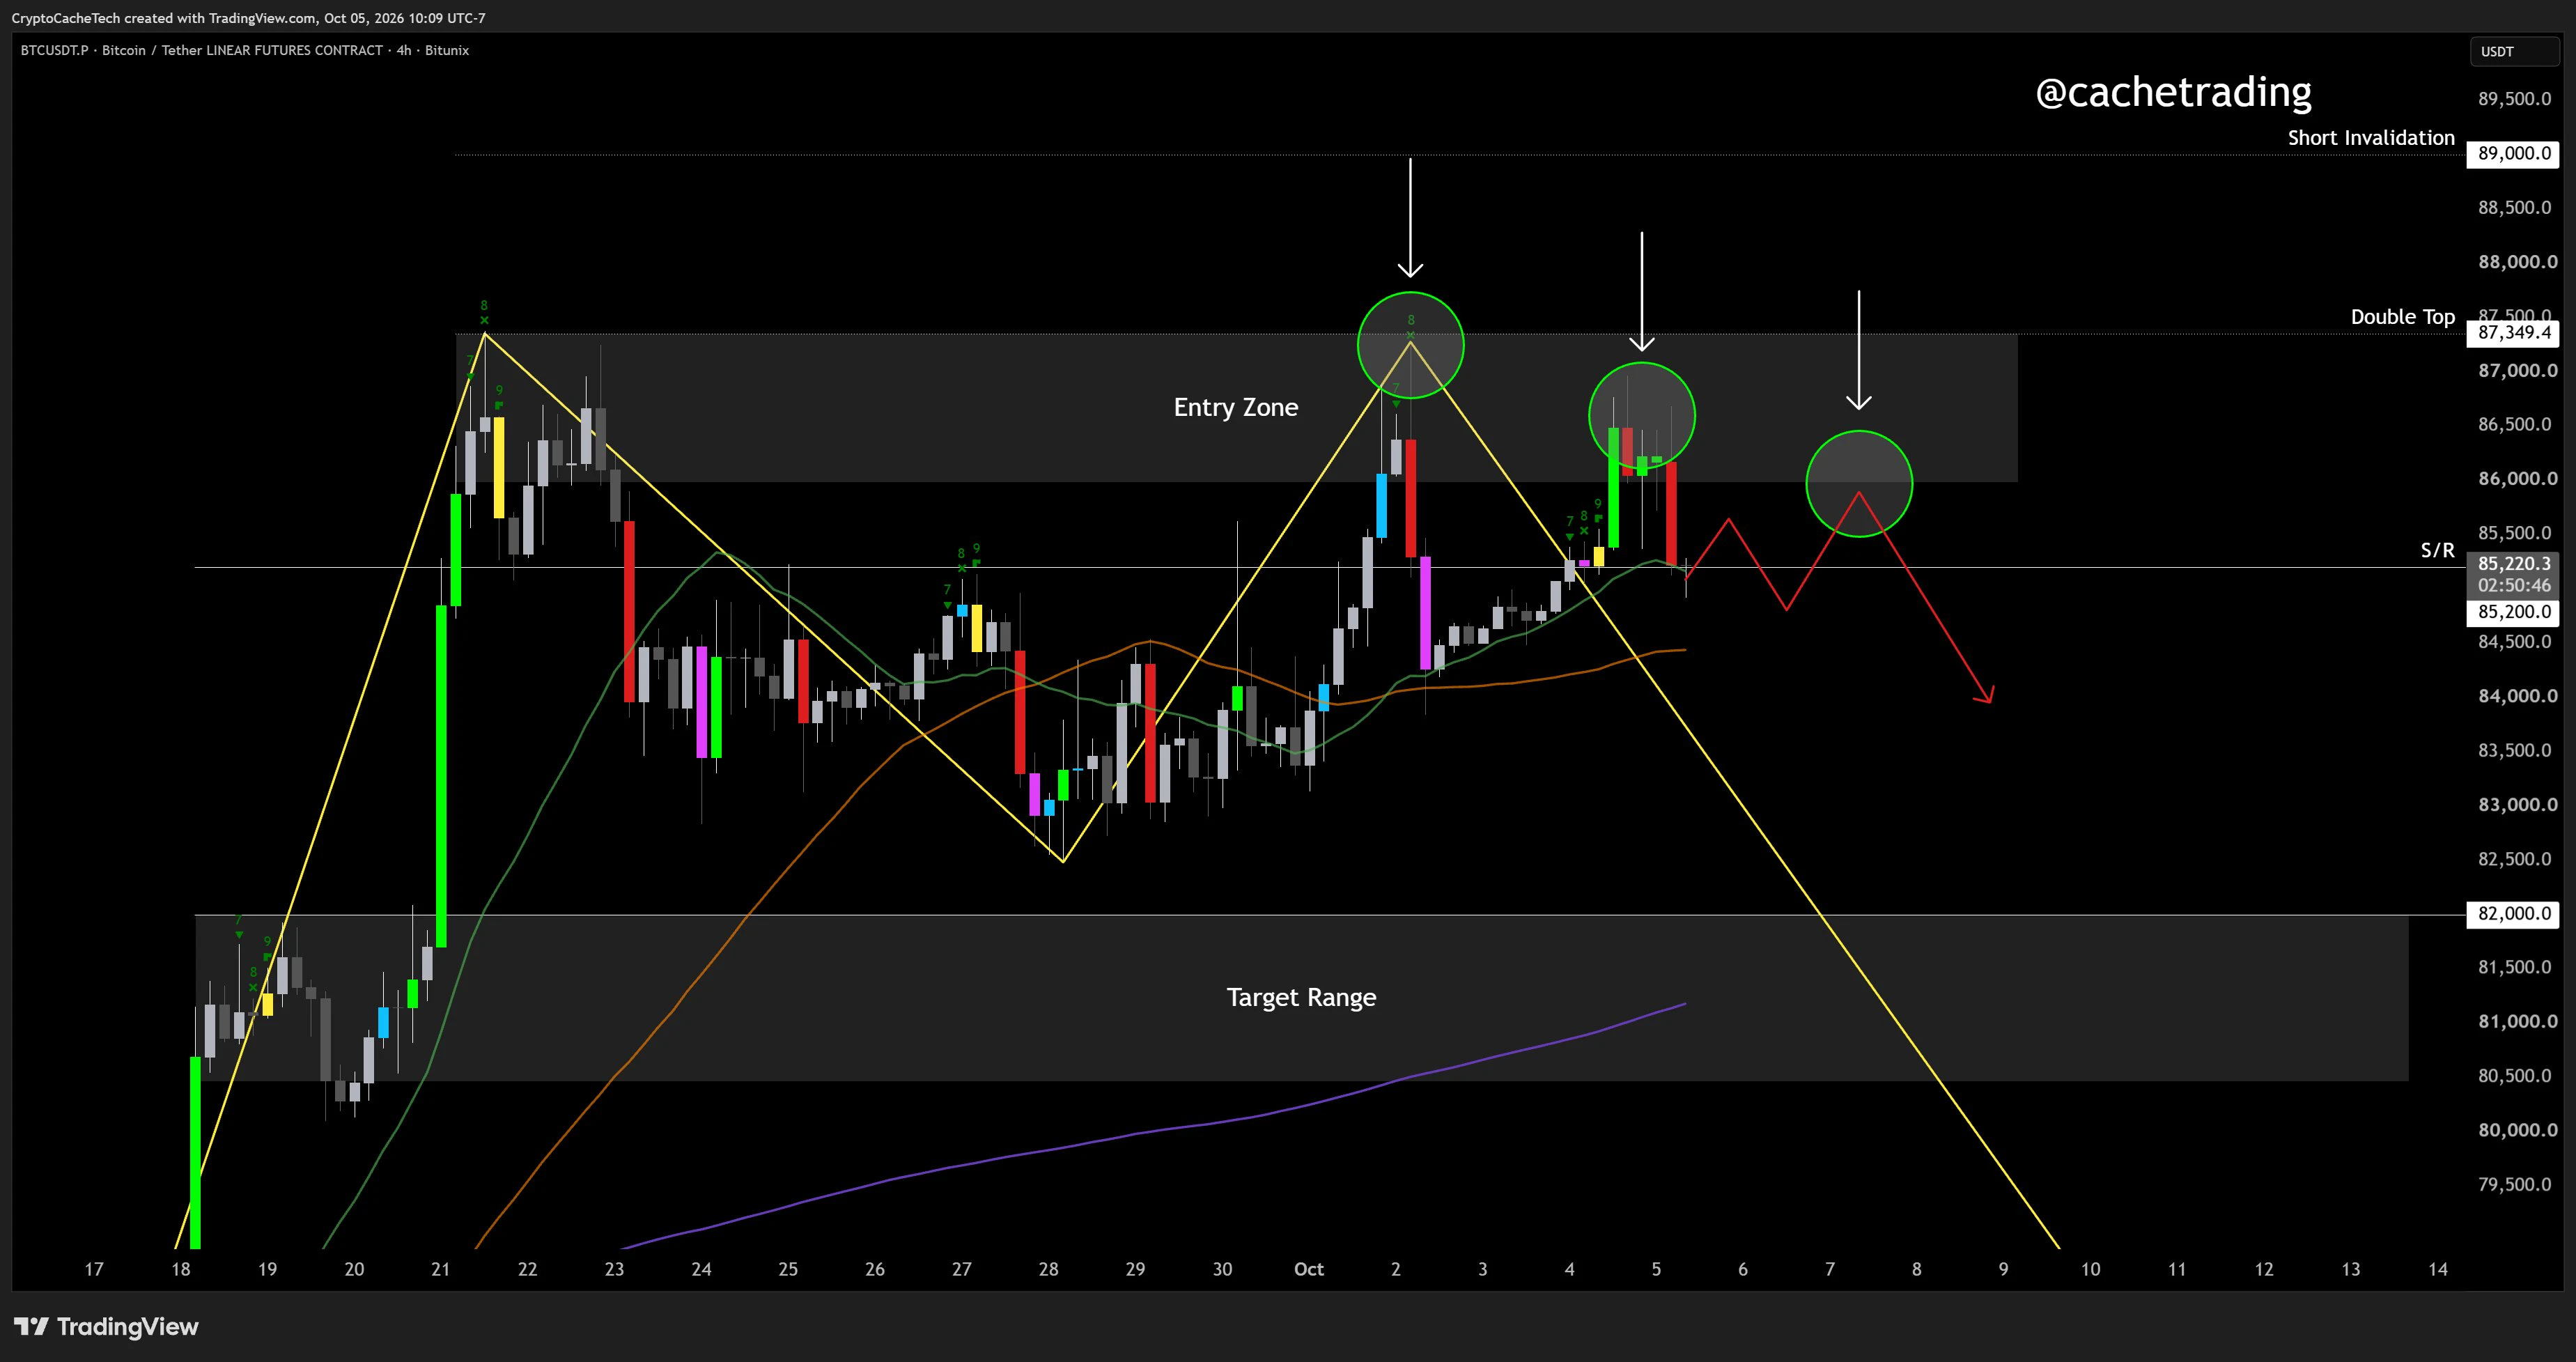
Task: Click the third projected green circle
Action: pyautogui.click(x=1859, y=484)
